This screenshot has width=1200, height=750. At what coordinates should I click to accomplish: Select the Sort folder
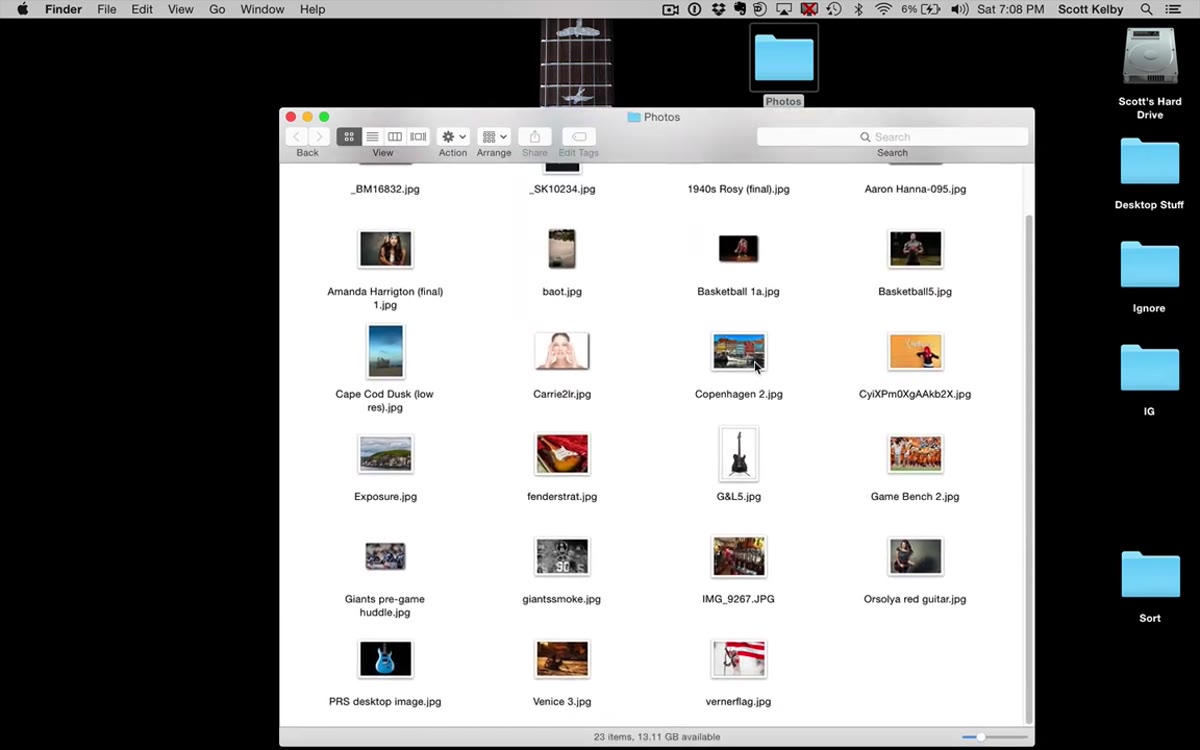coord(1150,575)
